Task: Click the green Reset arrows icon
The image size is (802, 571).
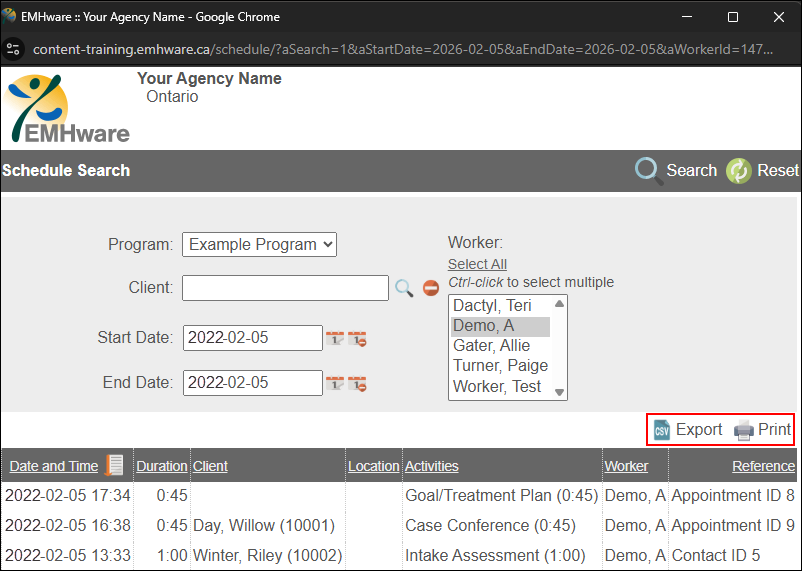Action: point(739,171)
